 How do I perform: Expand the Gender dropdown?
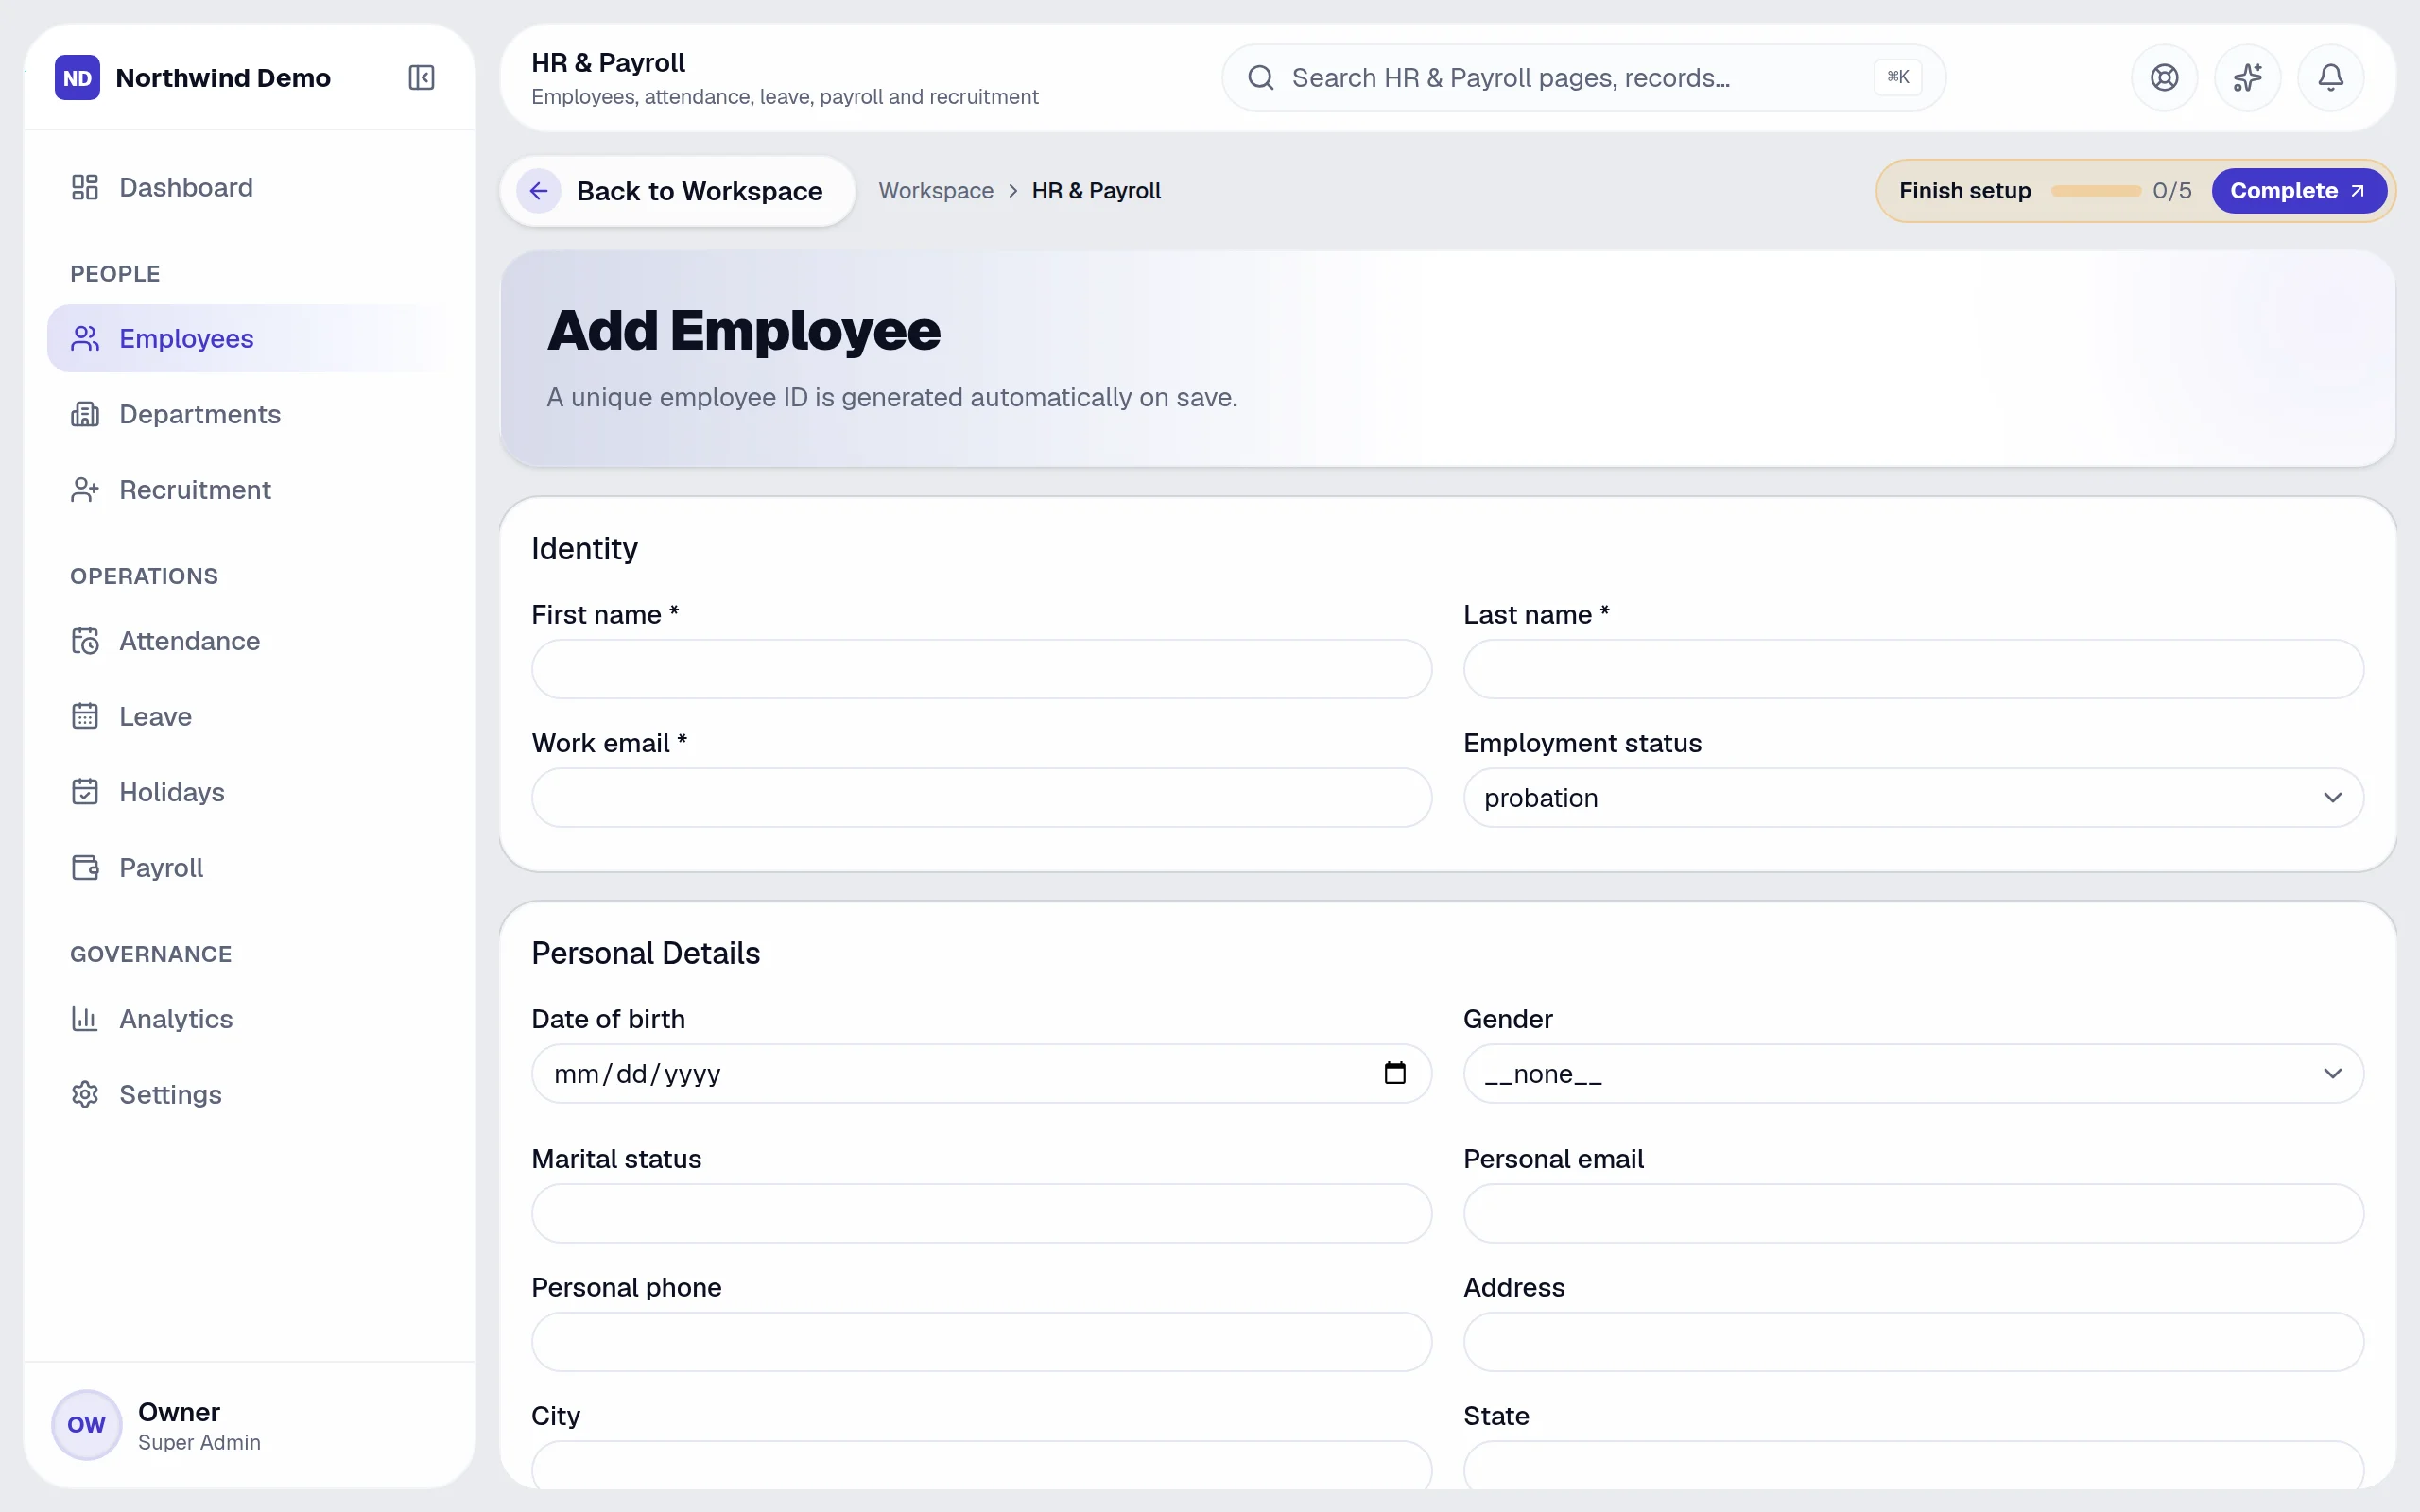(1913, 1074)
